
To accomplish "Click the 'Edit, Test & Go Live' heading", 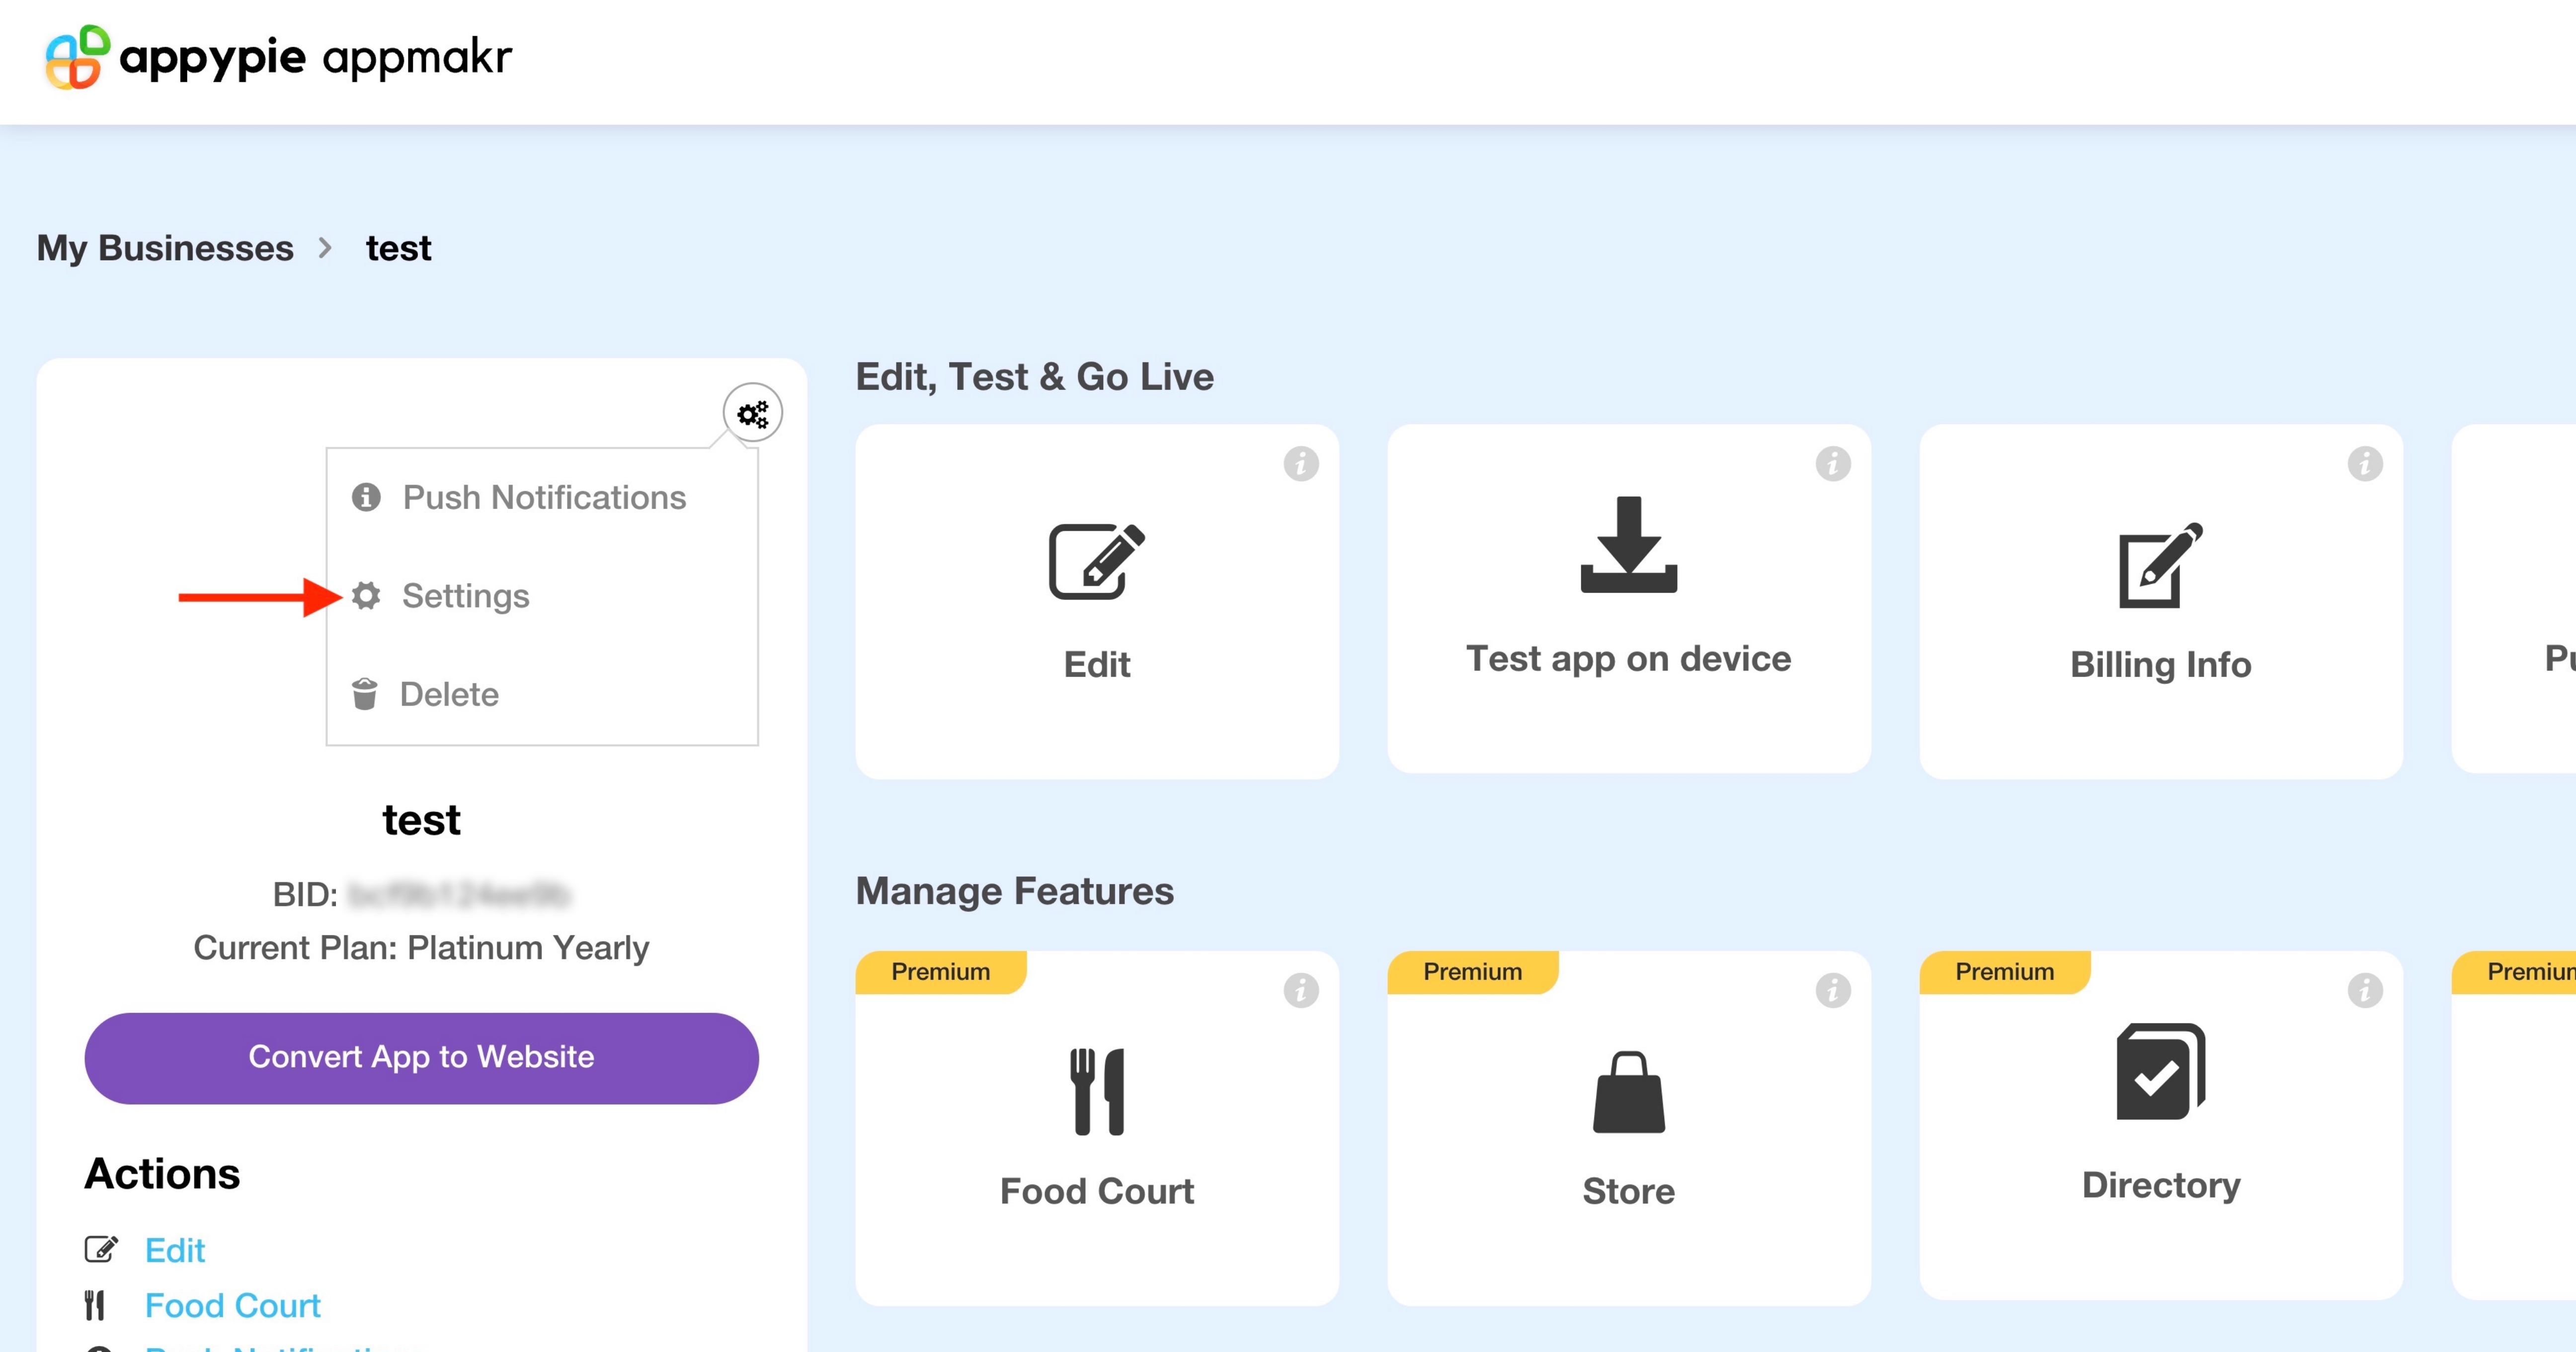I will point(1034,377).
